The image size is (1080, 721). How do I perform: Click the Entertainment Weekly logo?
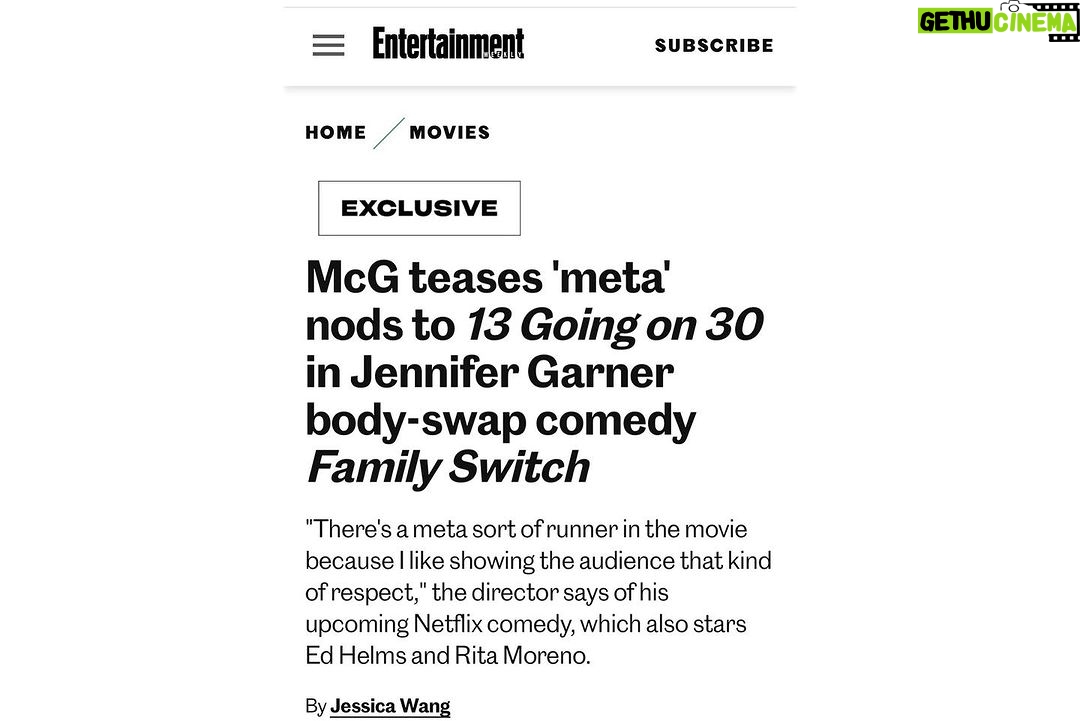click(448, 43)
